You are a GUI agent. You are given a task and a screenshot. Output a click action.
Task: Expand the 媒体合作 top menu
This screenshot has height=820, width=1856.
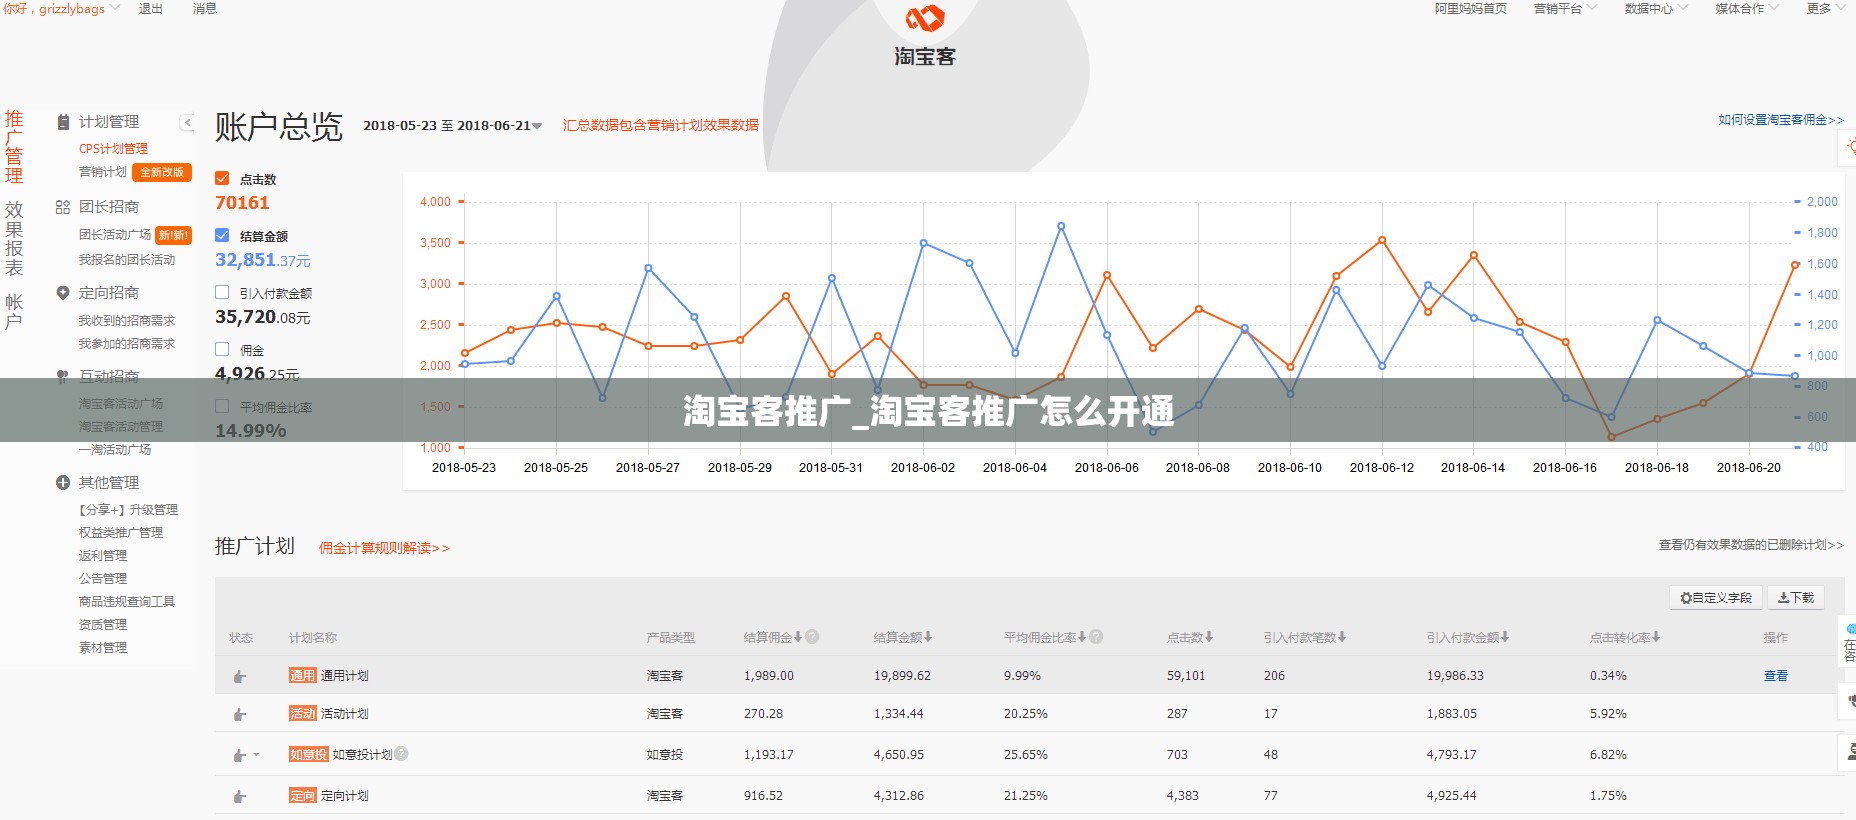coord(1747,9)
